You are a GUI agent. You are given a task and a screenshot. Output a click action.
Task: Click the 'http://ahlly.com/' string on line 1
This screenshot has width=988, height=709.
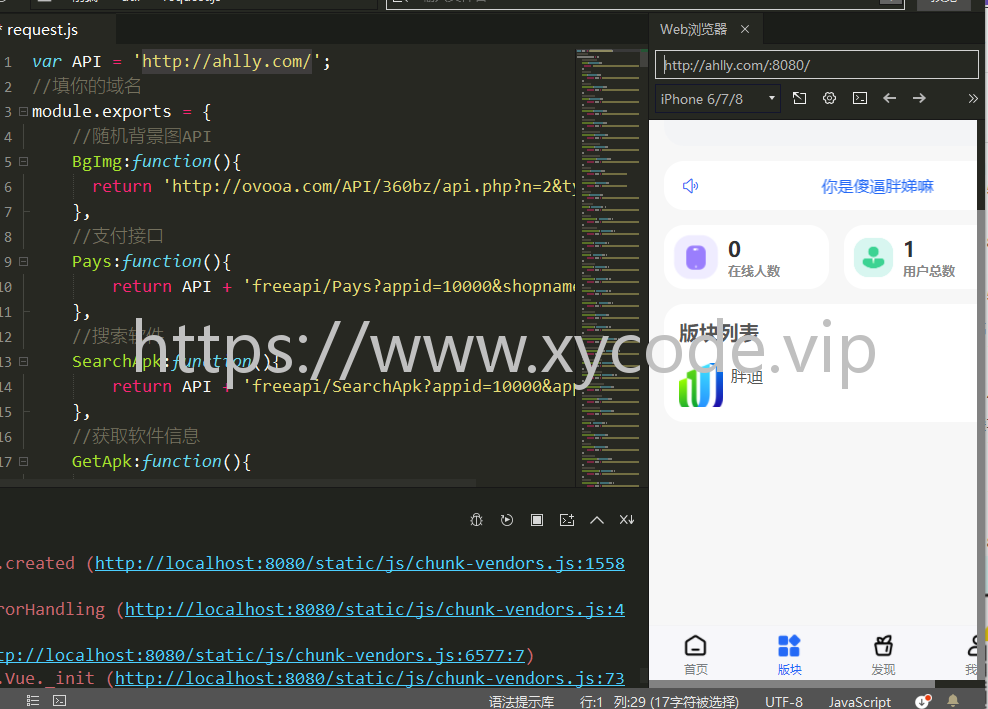[x=227, y=62]
